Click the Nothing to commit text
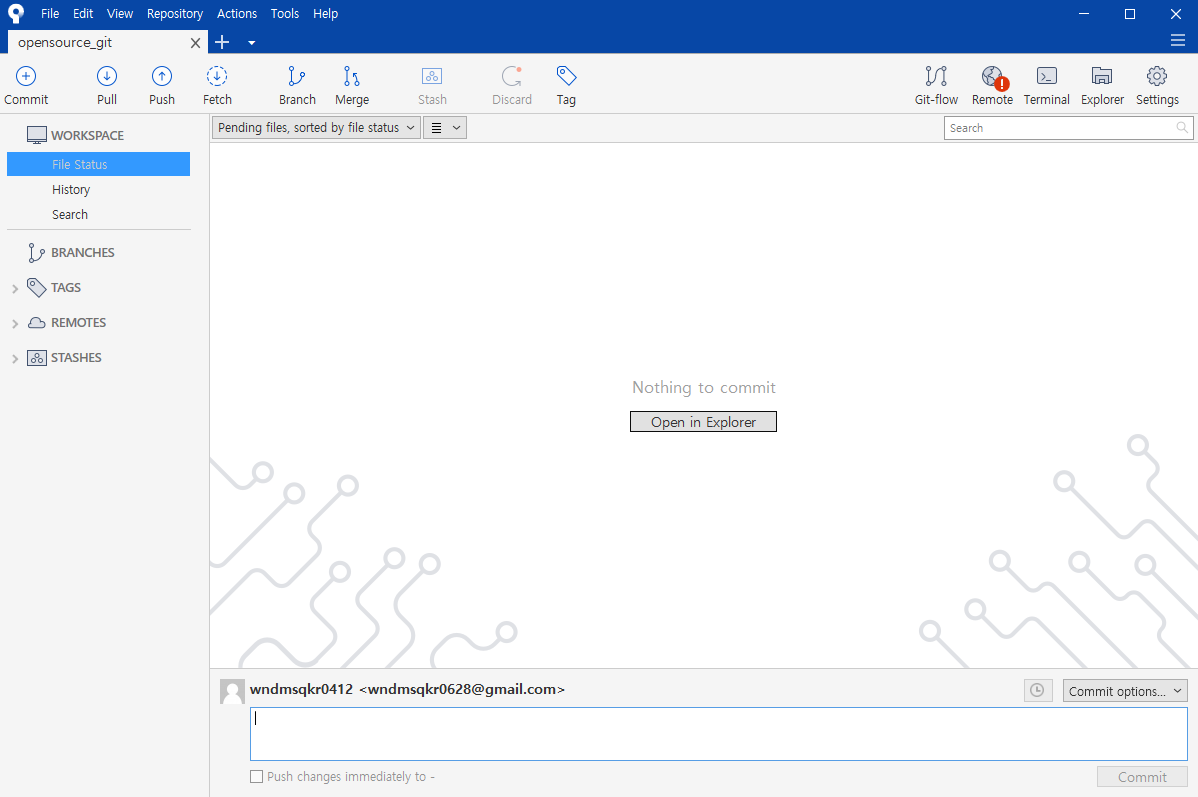This screenshot has height=797, width=1198. 704,387
